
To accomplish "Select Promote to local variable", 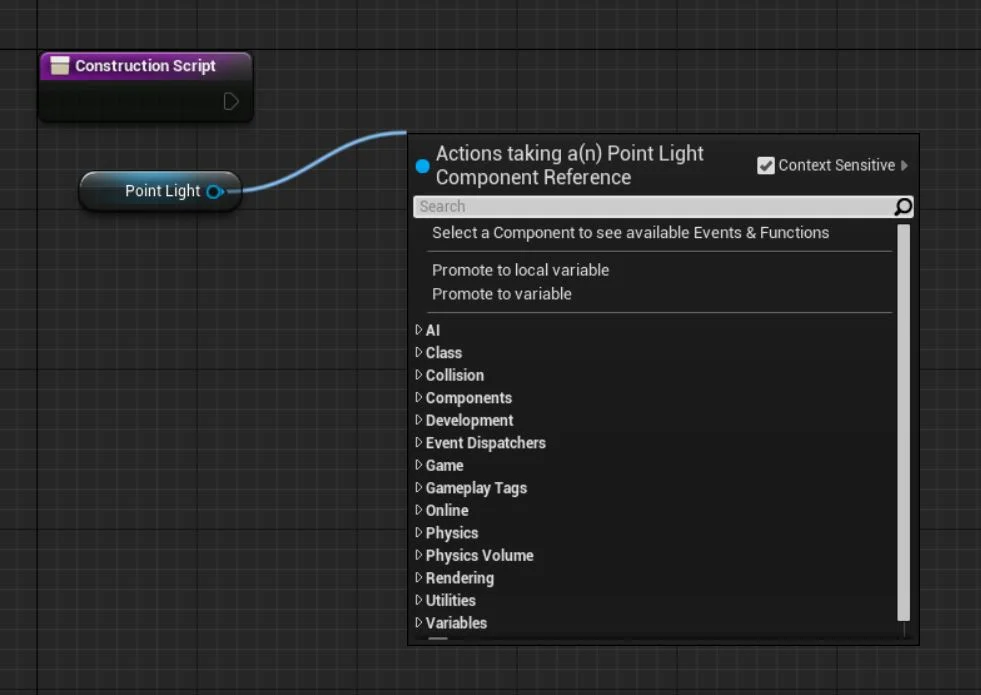I will coord(520,270).
